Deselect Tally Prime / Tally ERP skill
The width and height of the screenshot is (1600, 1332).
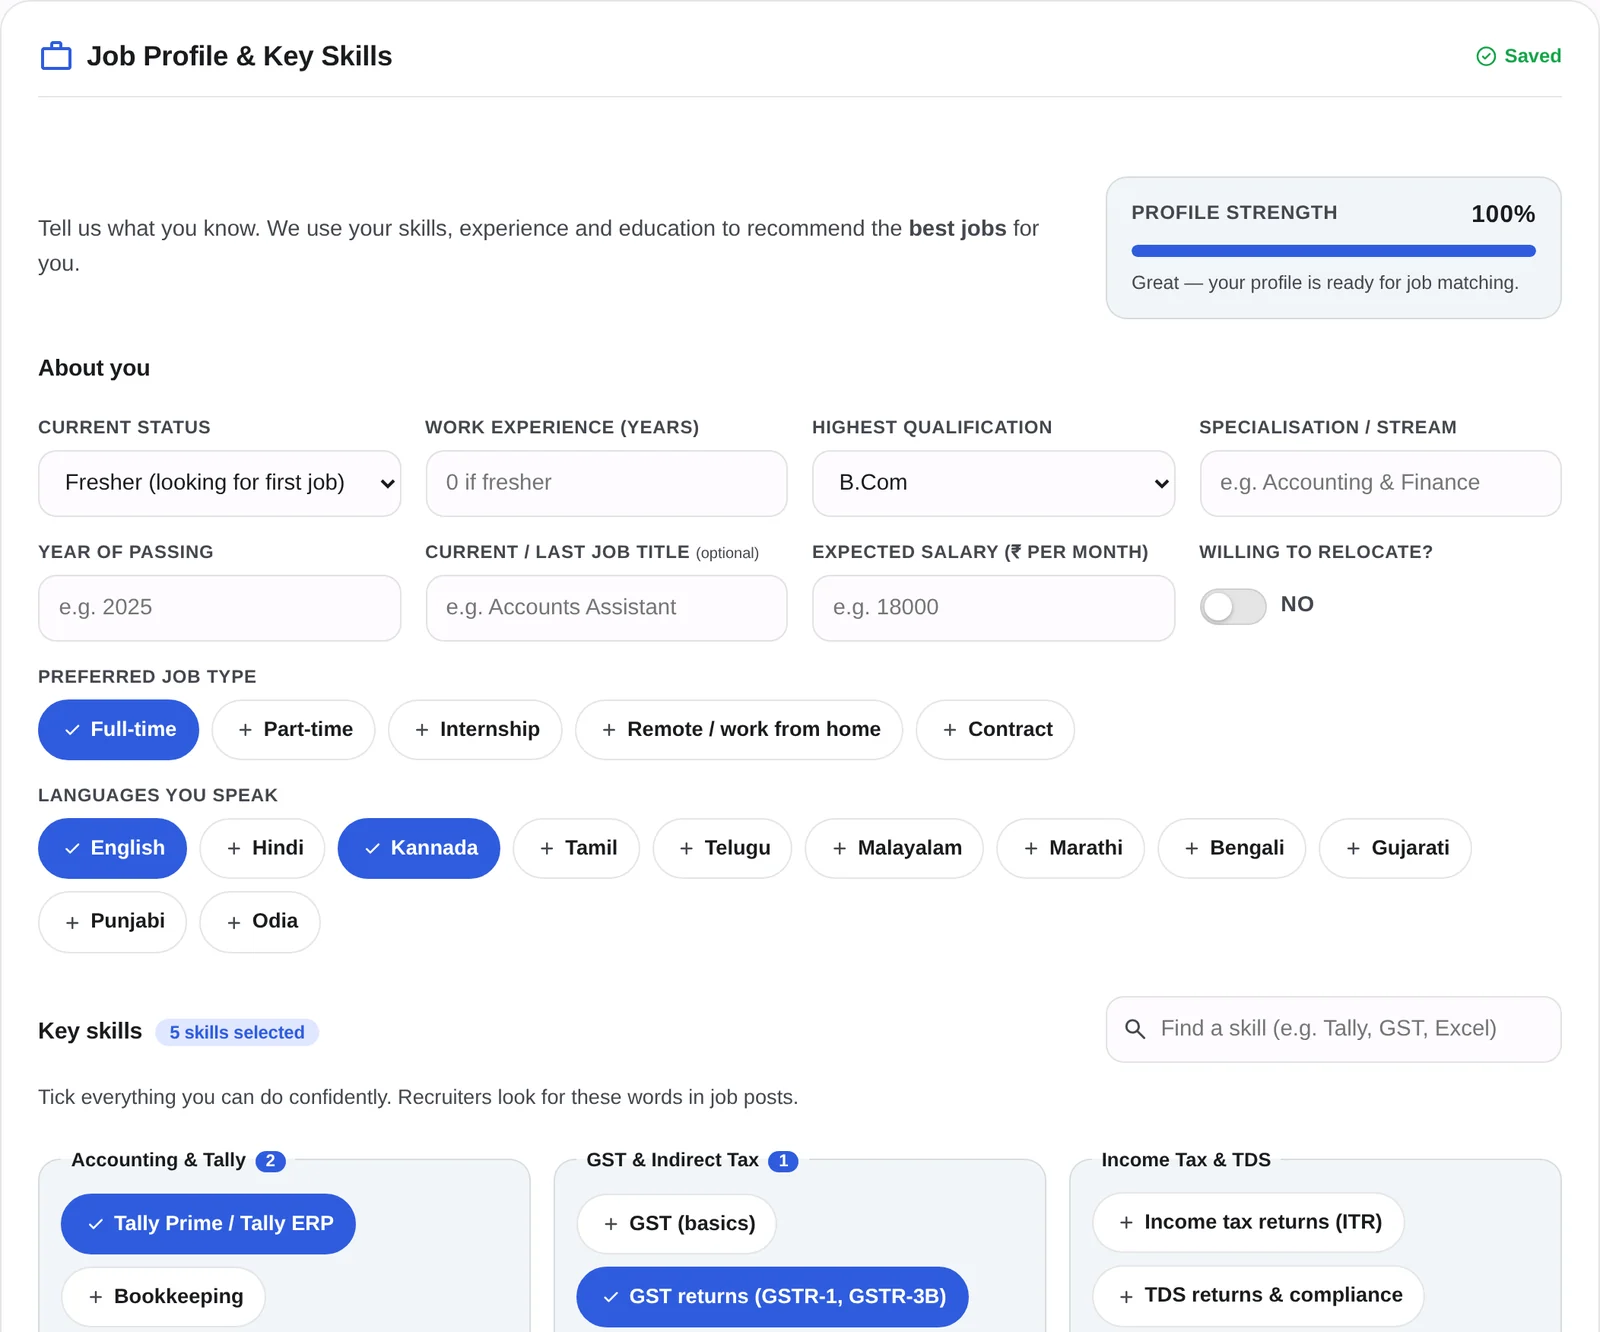pyautogui.click(x=208, y=1224)
